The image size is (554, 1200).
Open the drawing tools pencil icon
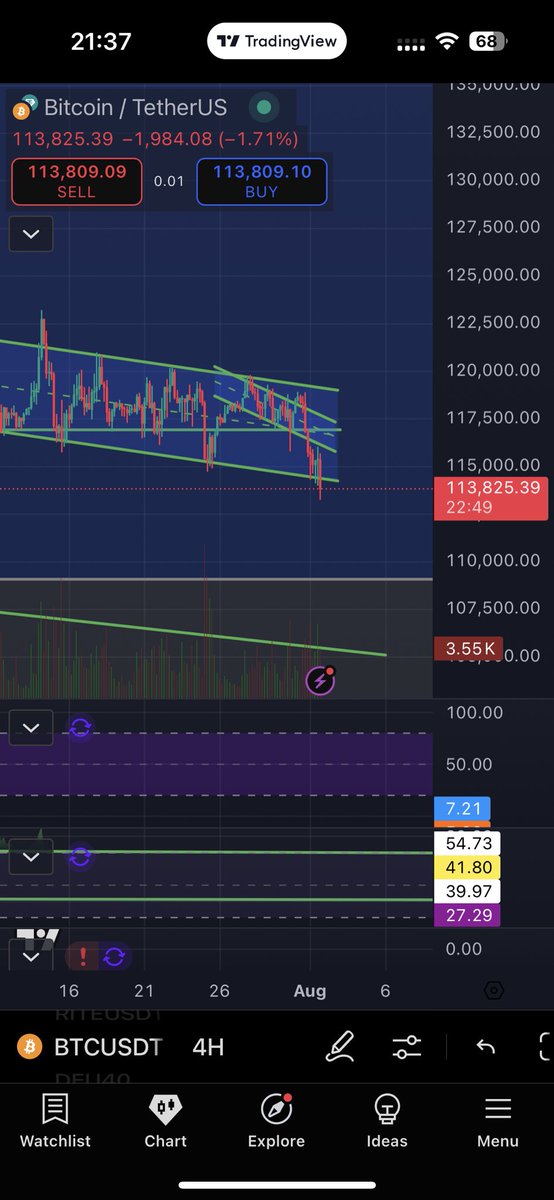click(340, 1047)
